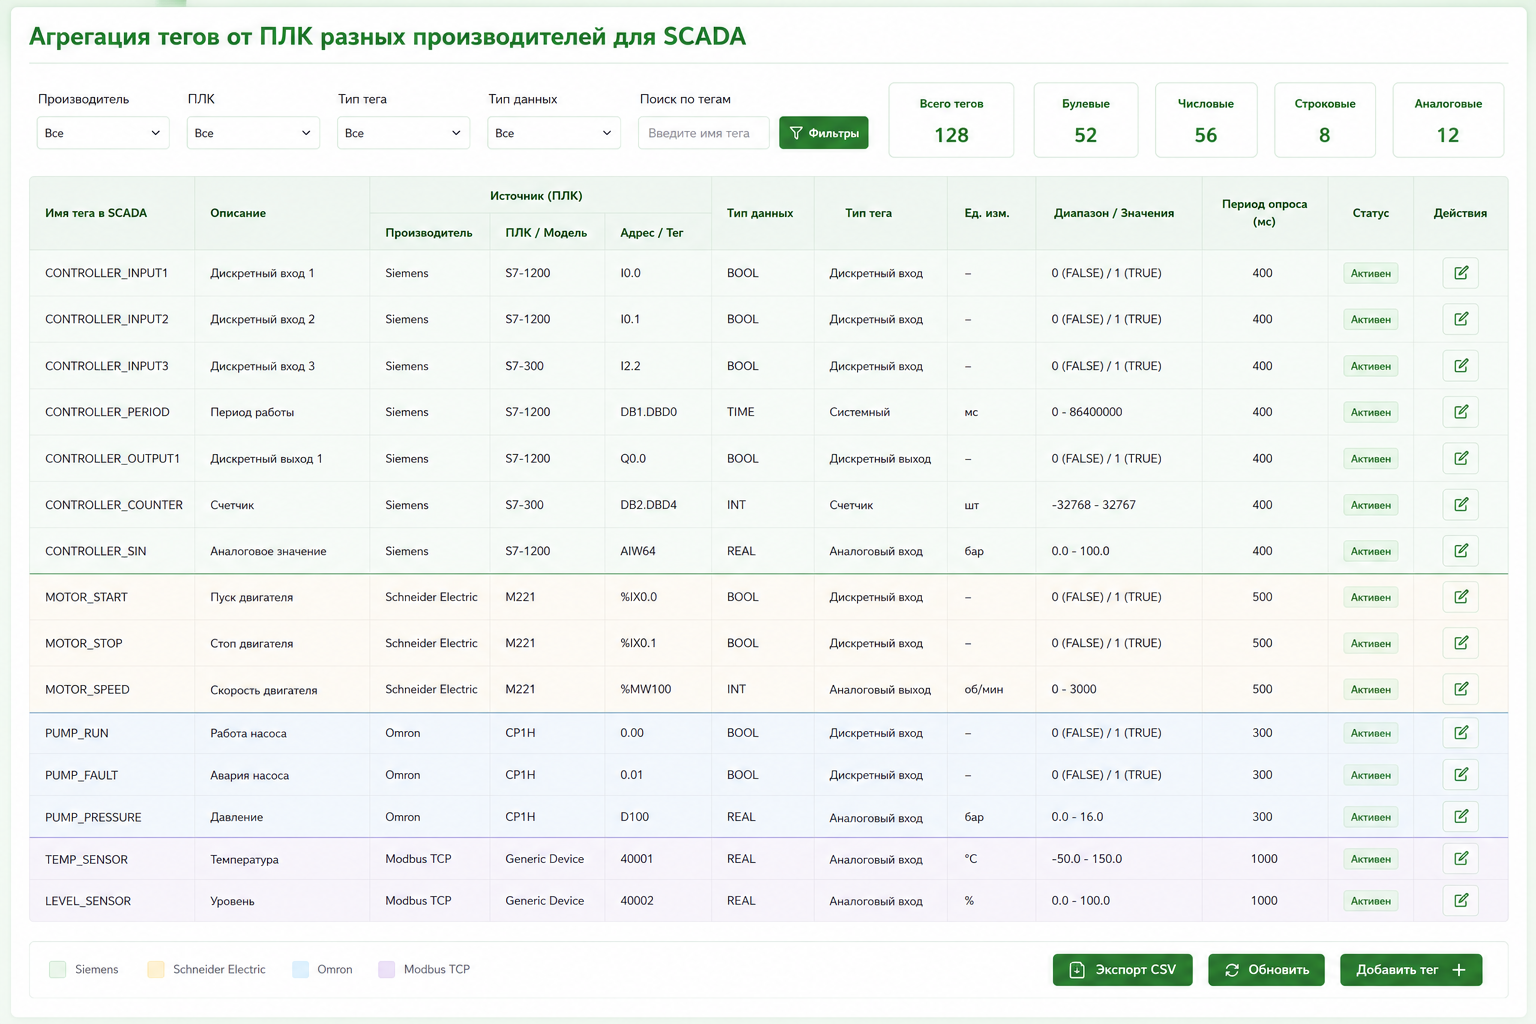Refresh data with Обновить button
This screenshot has height=1024, width=1536.
(1266, 970)
